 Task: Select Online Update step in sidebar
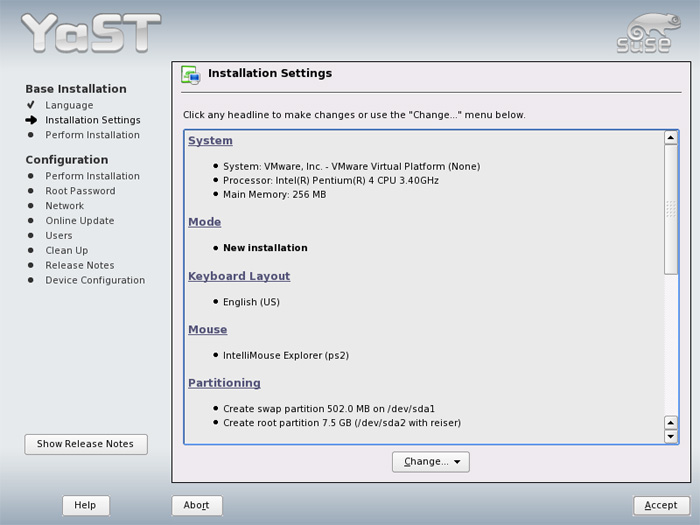pyautogui.click(x=80, y=221)
